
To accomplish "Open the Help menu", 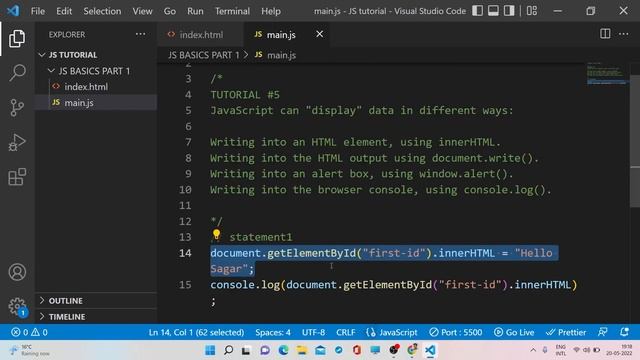I will pos(271,11).
